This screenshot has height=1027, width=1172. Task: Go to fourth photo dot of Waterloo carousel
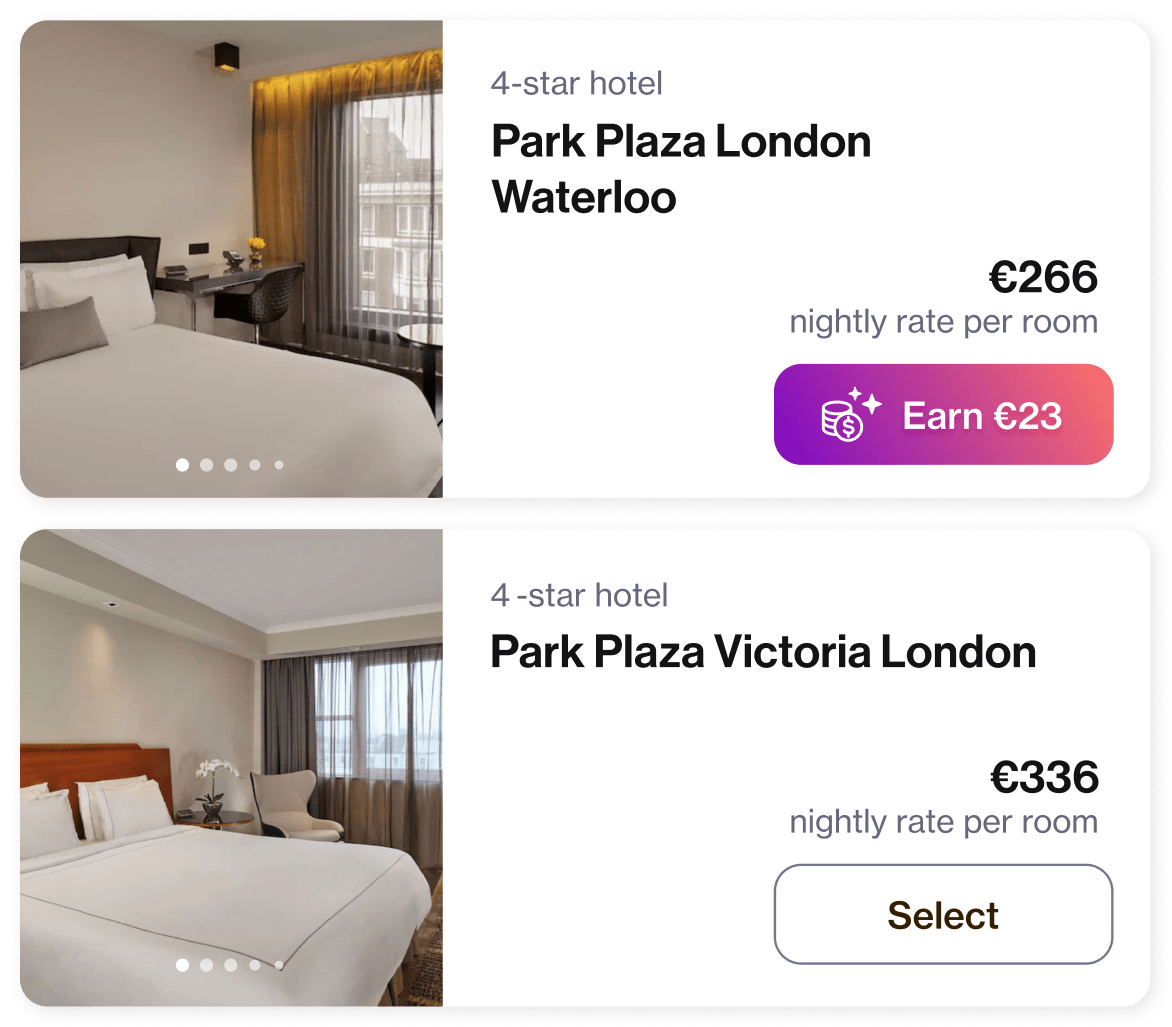(x=255, y=465)
